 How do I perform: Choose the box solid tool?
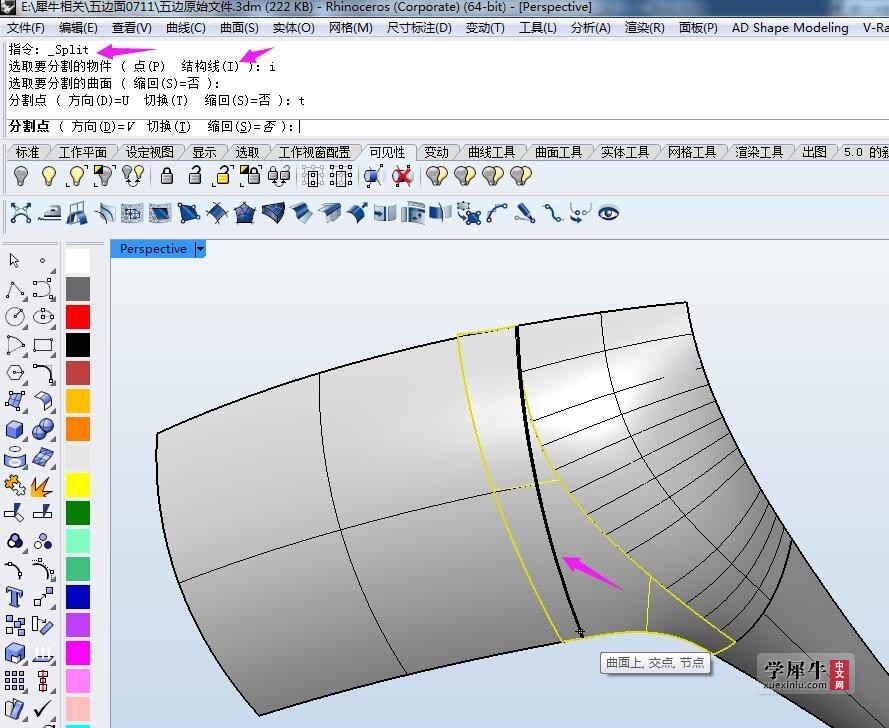15,429
